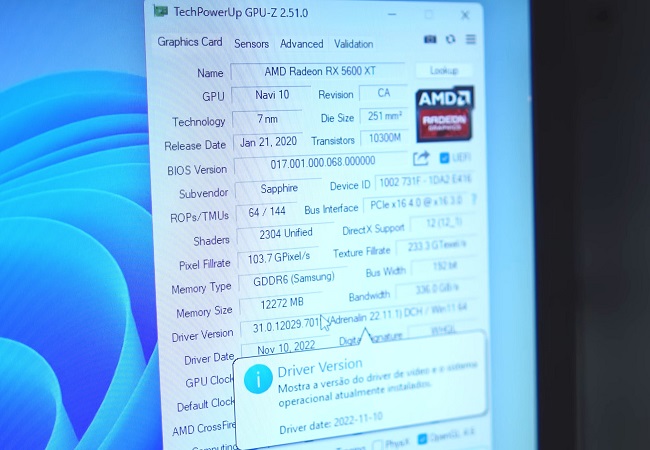The height and width of the screenshot is (450, 650).
Task: Minimize the GPU-Z window
Action: [392, 15]
